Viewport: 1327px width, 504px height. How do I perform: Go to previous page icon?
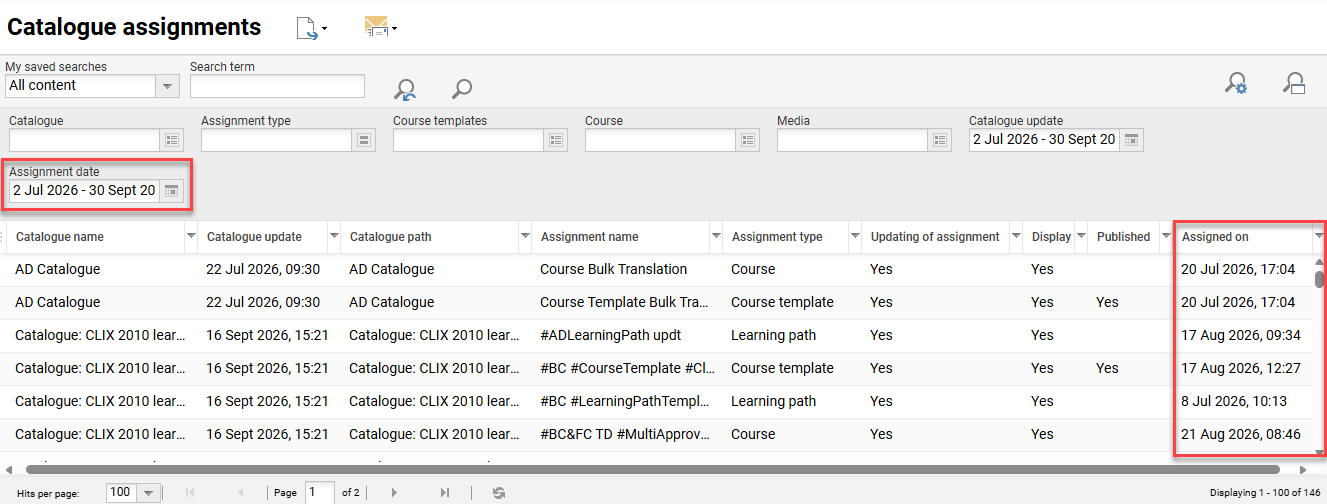coord(240,493)
